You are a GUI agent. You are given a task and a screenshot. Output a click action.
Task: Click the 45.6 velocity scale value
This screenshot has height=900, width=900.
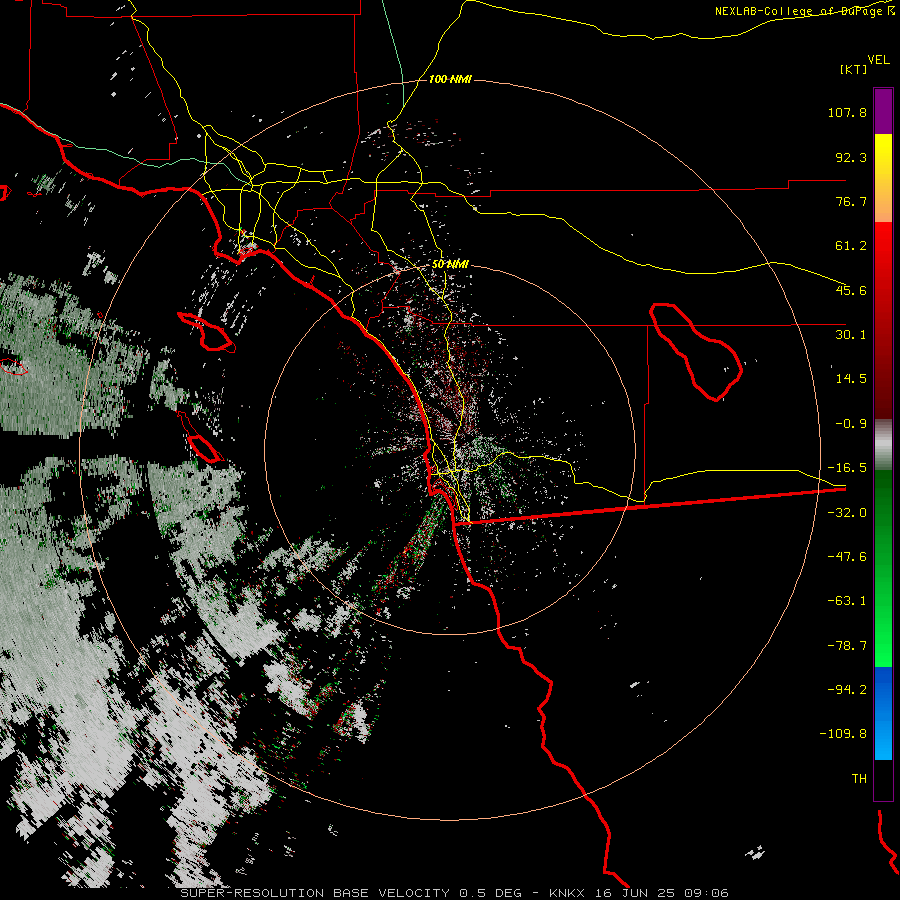[851, 290]
